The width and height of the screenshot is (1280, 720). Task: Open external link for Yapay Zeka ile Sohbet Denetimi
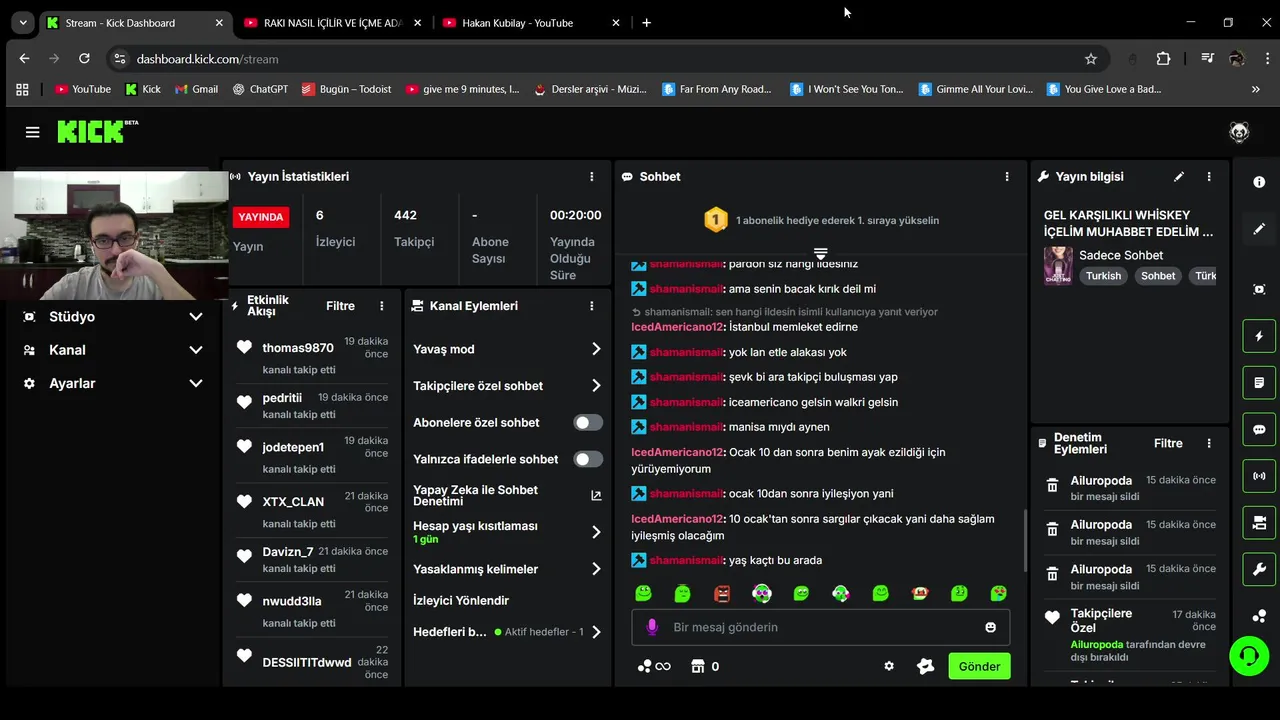(x=596, y=495)
